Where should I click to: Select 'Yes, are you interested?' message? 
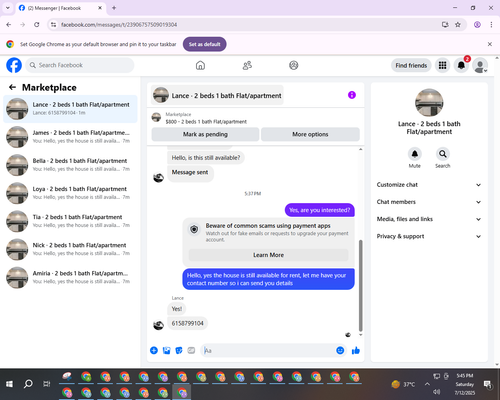[320, 210]
